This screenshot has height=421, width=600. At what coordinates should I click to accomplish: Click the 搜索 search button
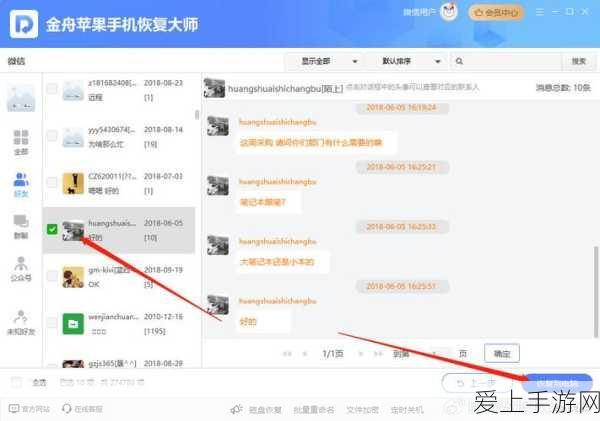(x=579, y=61)
